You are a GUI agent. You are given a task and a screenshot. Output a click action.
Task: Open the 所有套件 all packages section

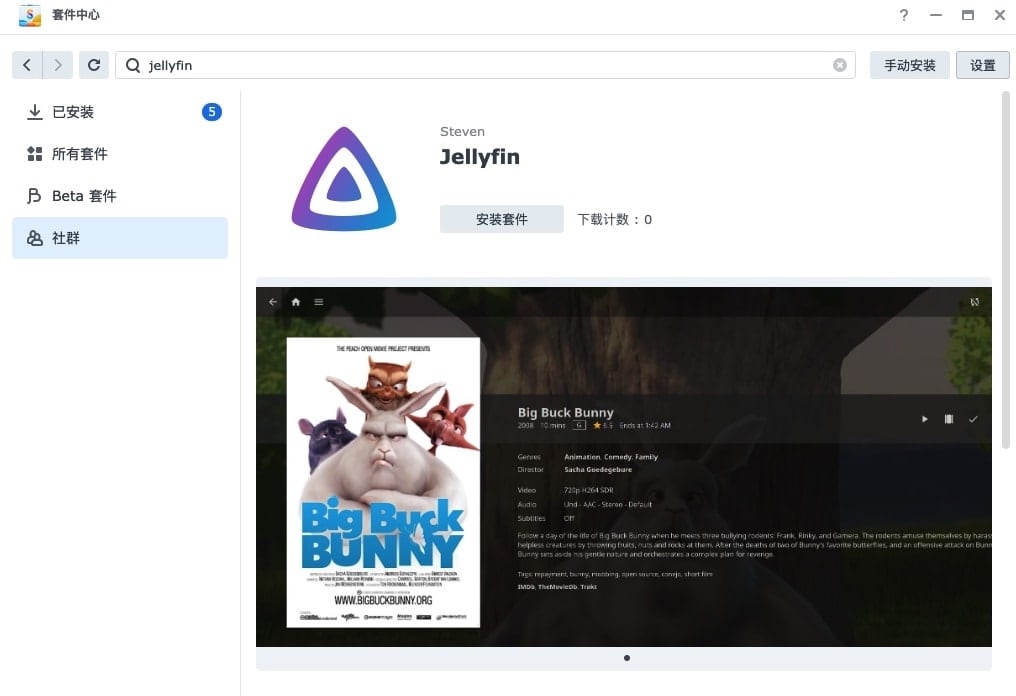tap(120, 154)
